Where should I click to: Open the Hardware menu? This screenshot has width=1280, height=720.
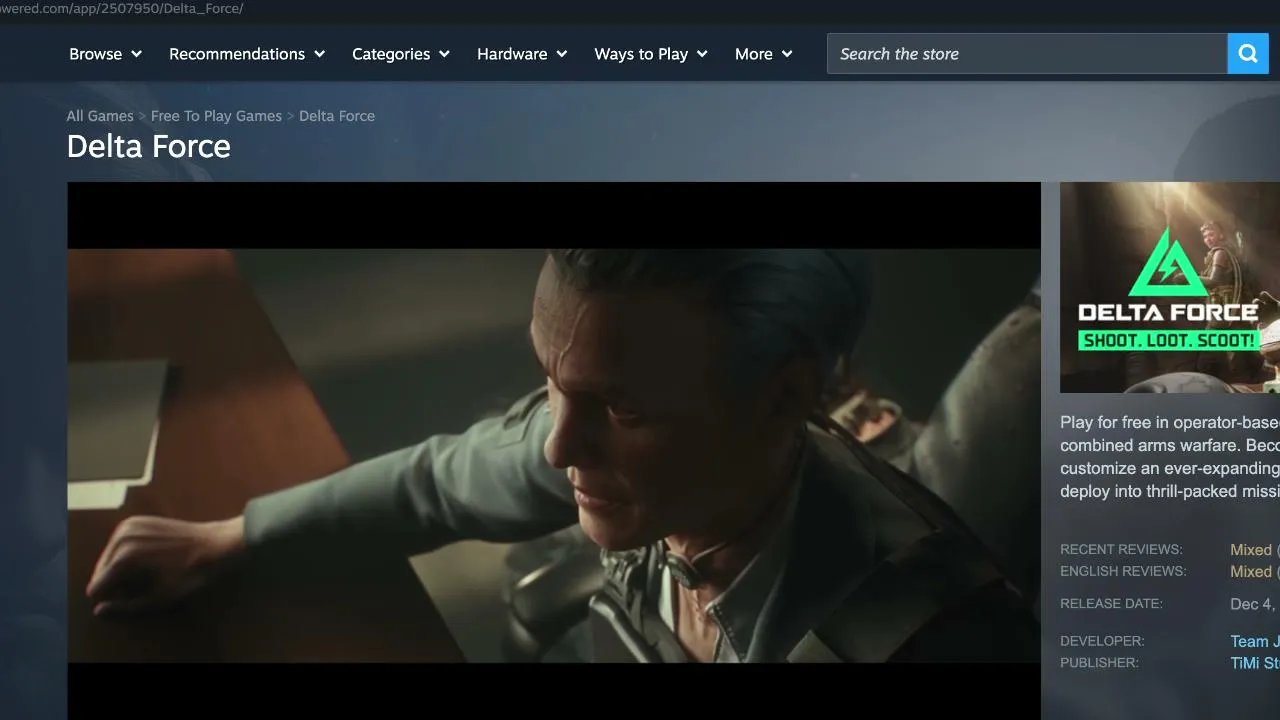(x=522, y=54)
